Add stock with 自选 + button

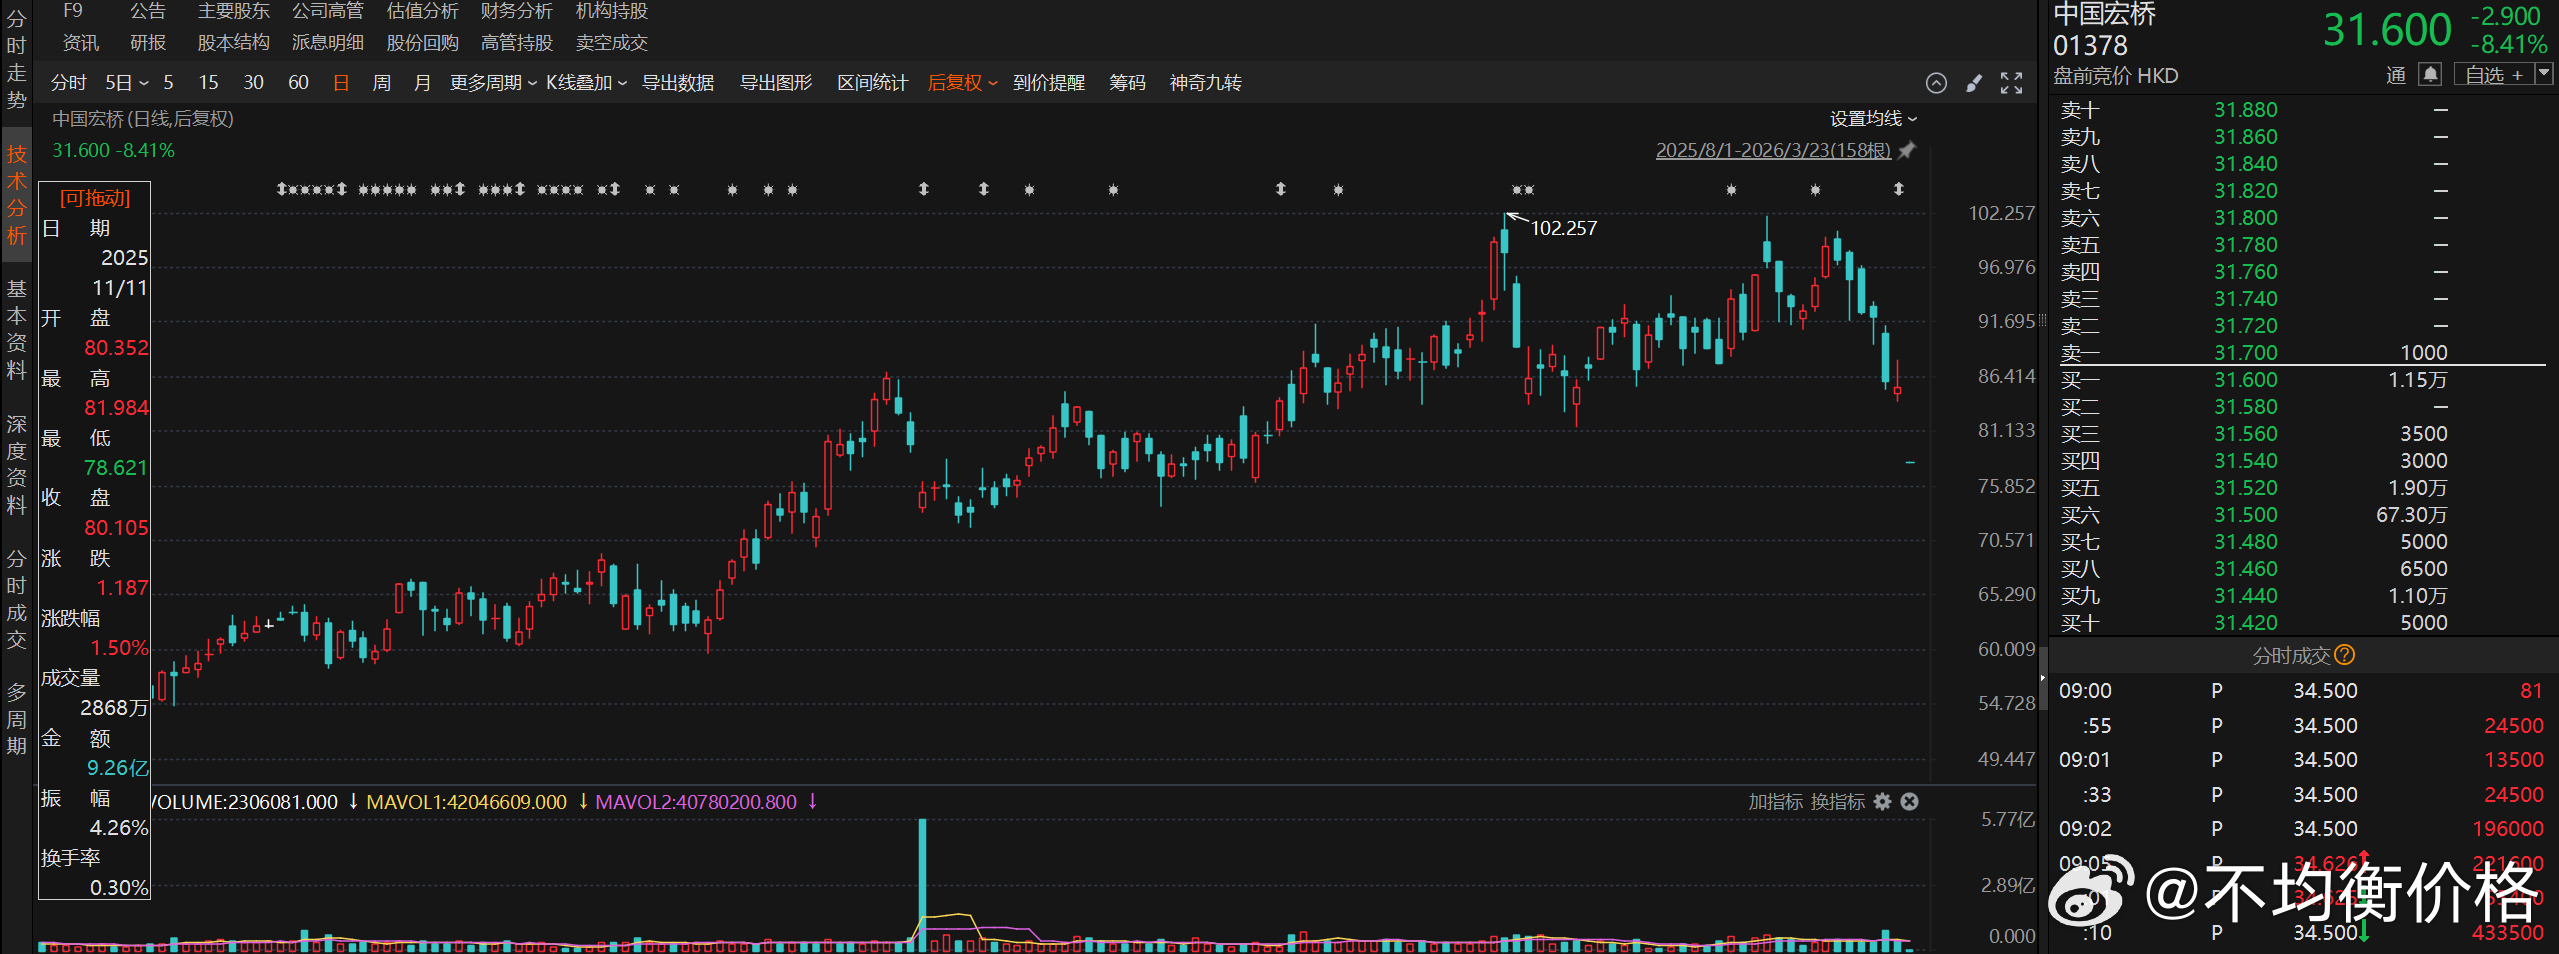tap(2495, 75)
